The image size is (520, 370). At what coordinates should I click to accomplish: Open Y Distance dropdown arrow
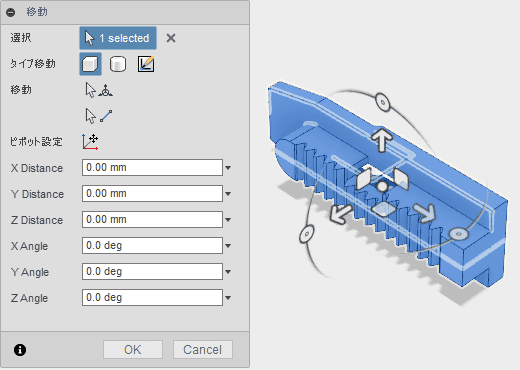pyautogui.click(x=228, y=194)
